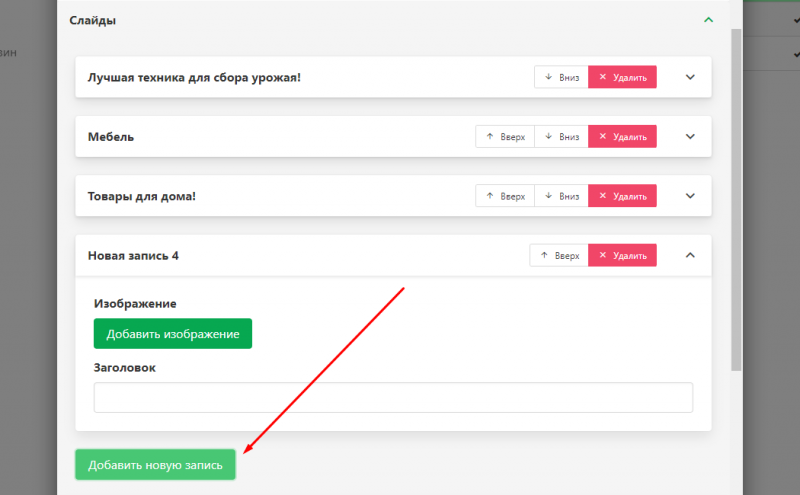Move the Мебель slide down
Image resolution: width=800 pixels, height=495 pixels.
pos(561,137)
